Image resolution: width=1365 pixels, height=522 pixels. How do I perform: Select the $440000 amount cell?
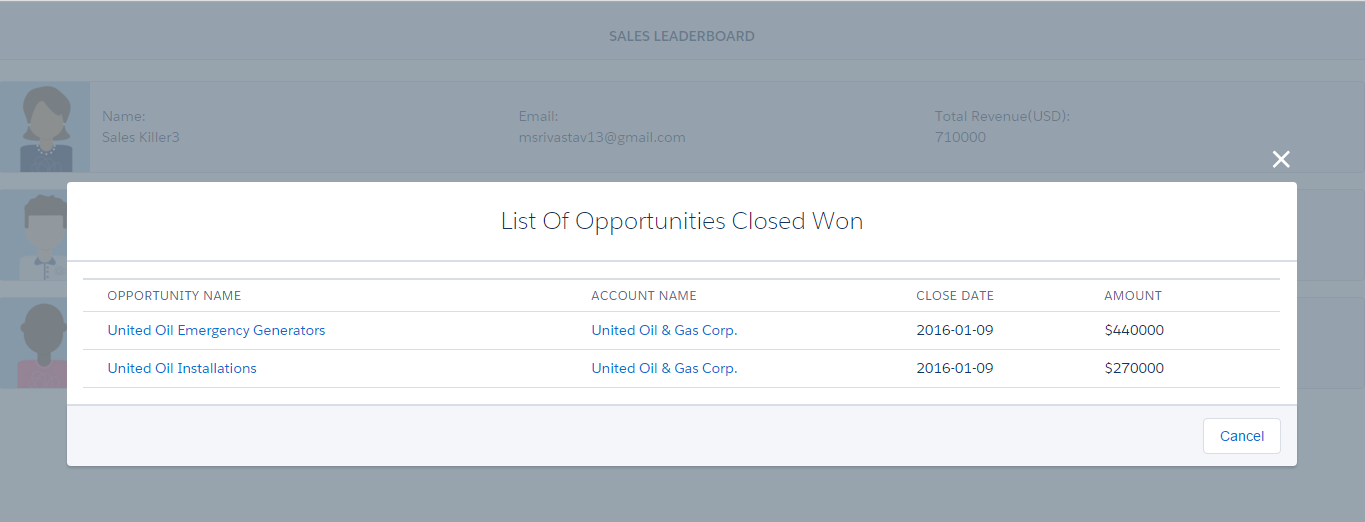coord(1134,330)
